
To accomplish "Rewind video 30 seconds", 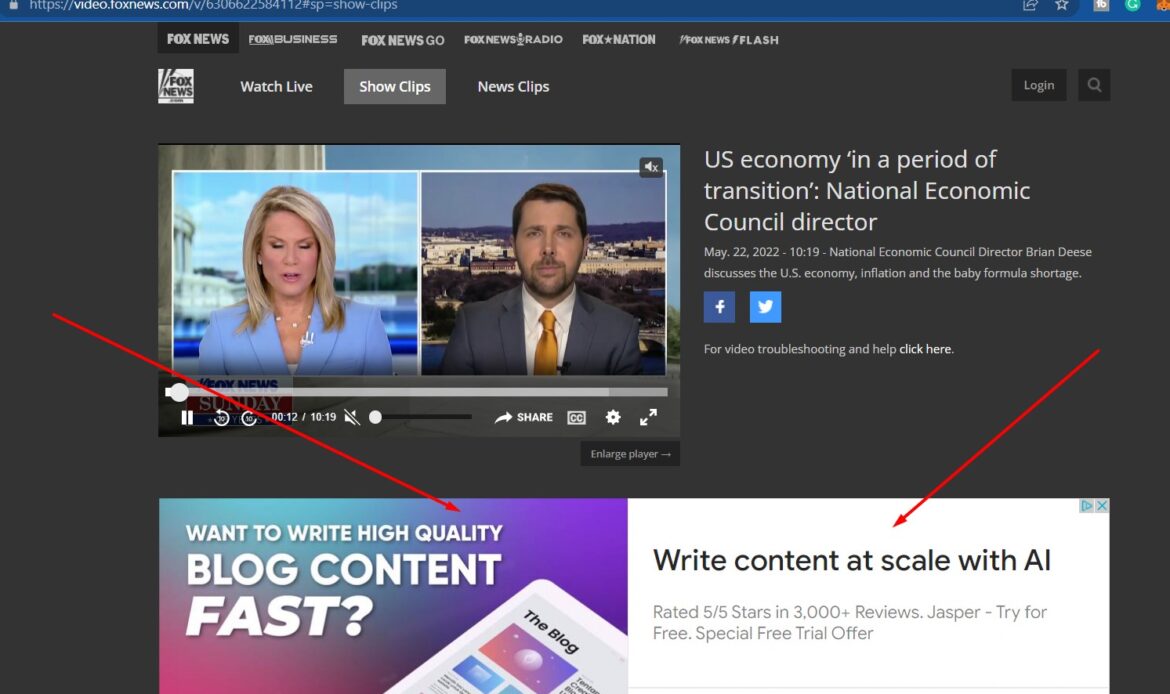I will (222, 418).
